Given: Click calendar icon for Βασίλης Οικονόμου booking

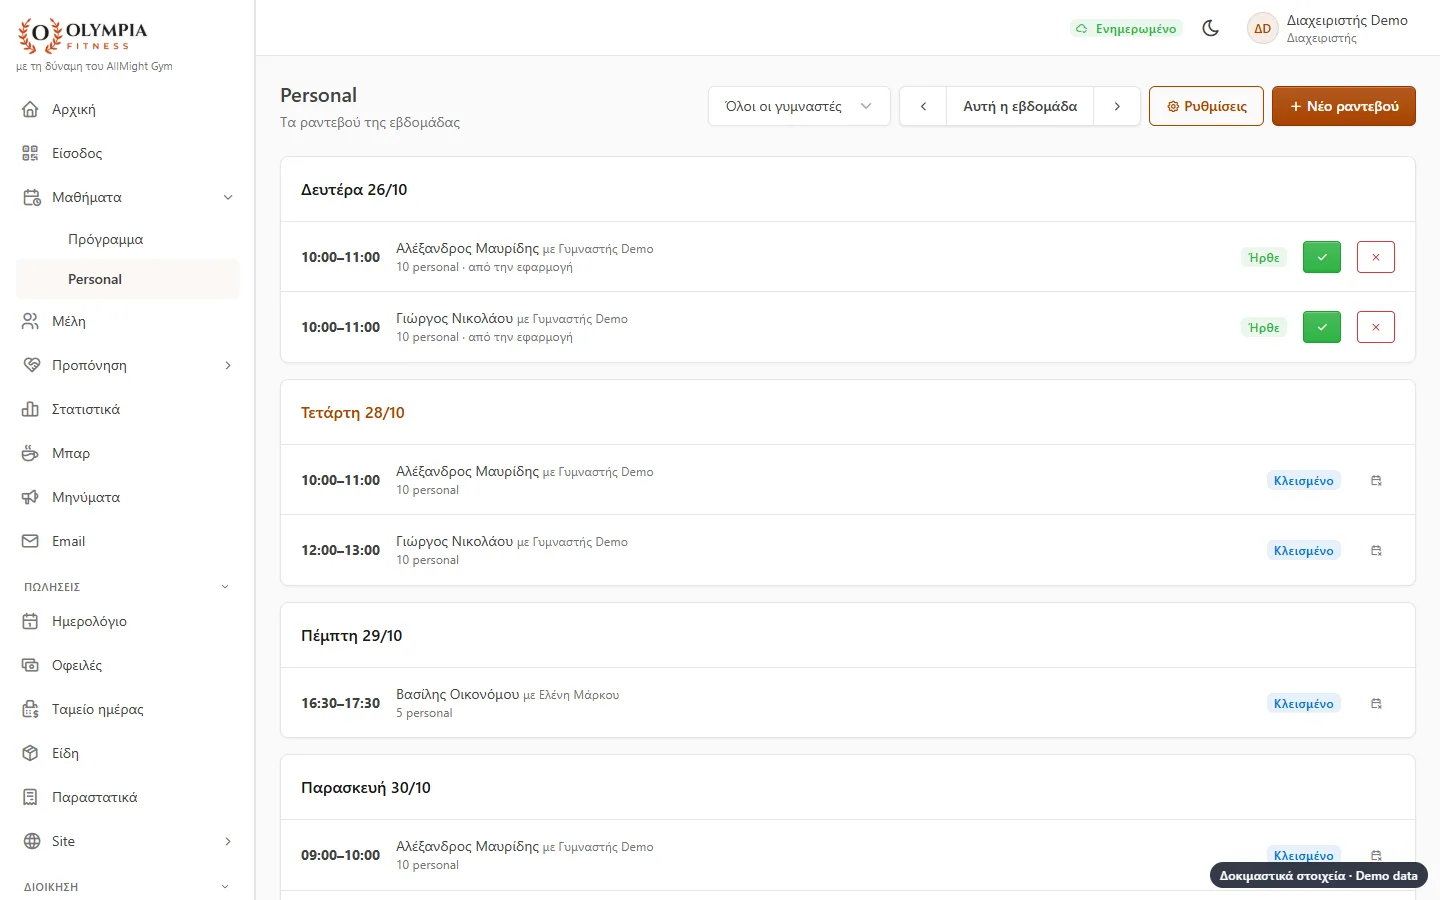Looking at the screenshot, I should 1376,703.
